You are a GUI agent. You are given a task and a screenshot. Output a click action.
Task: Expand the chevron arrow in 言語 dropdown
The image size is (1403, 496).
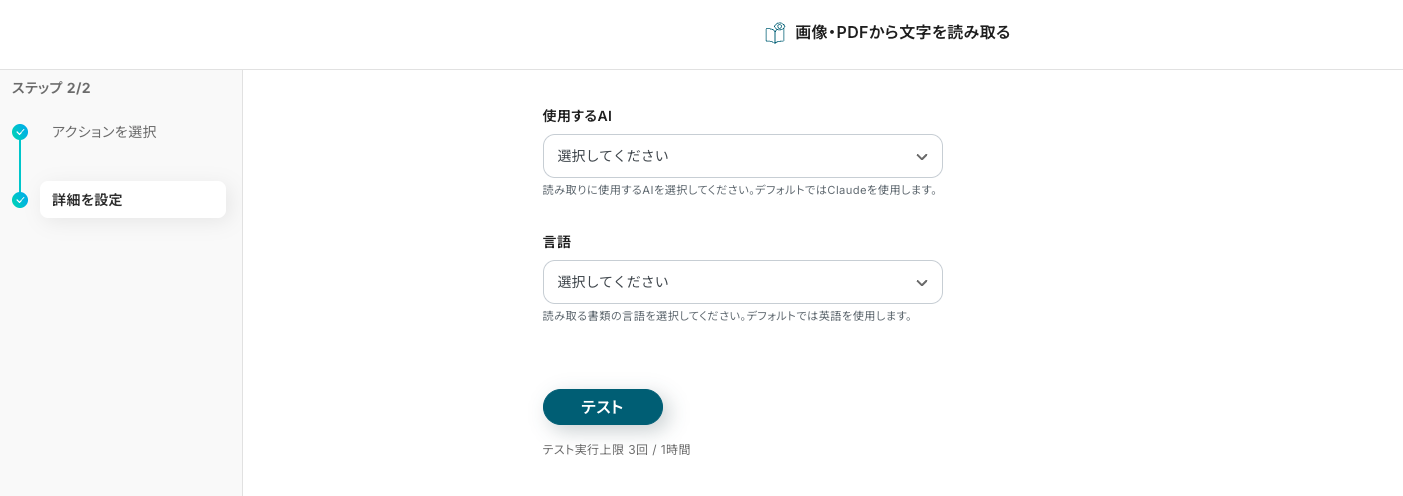click(922, 283)
